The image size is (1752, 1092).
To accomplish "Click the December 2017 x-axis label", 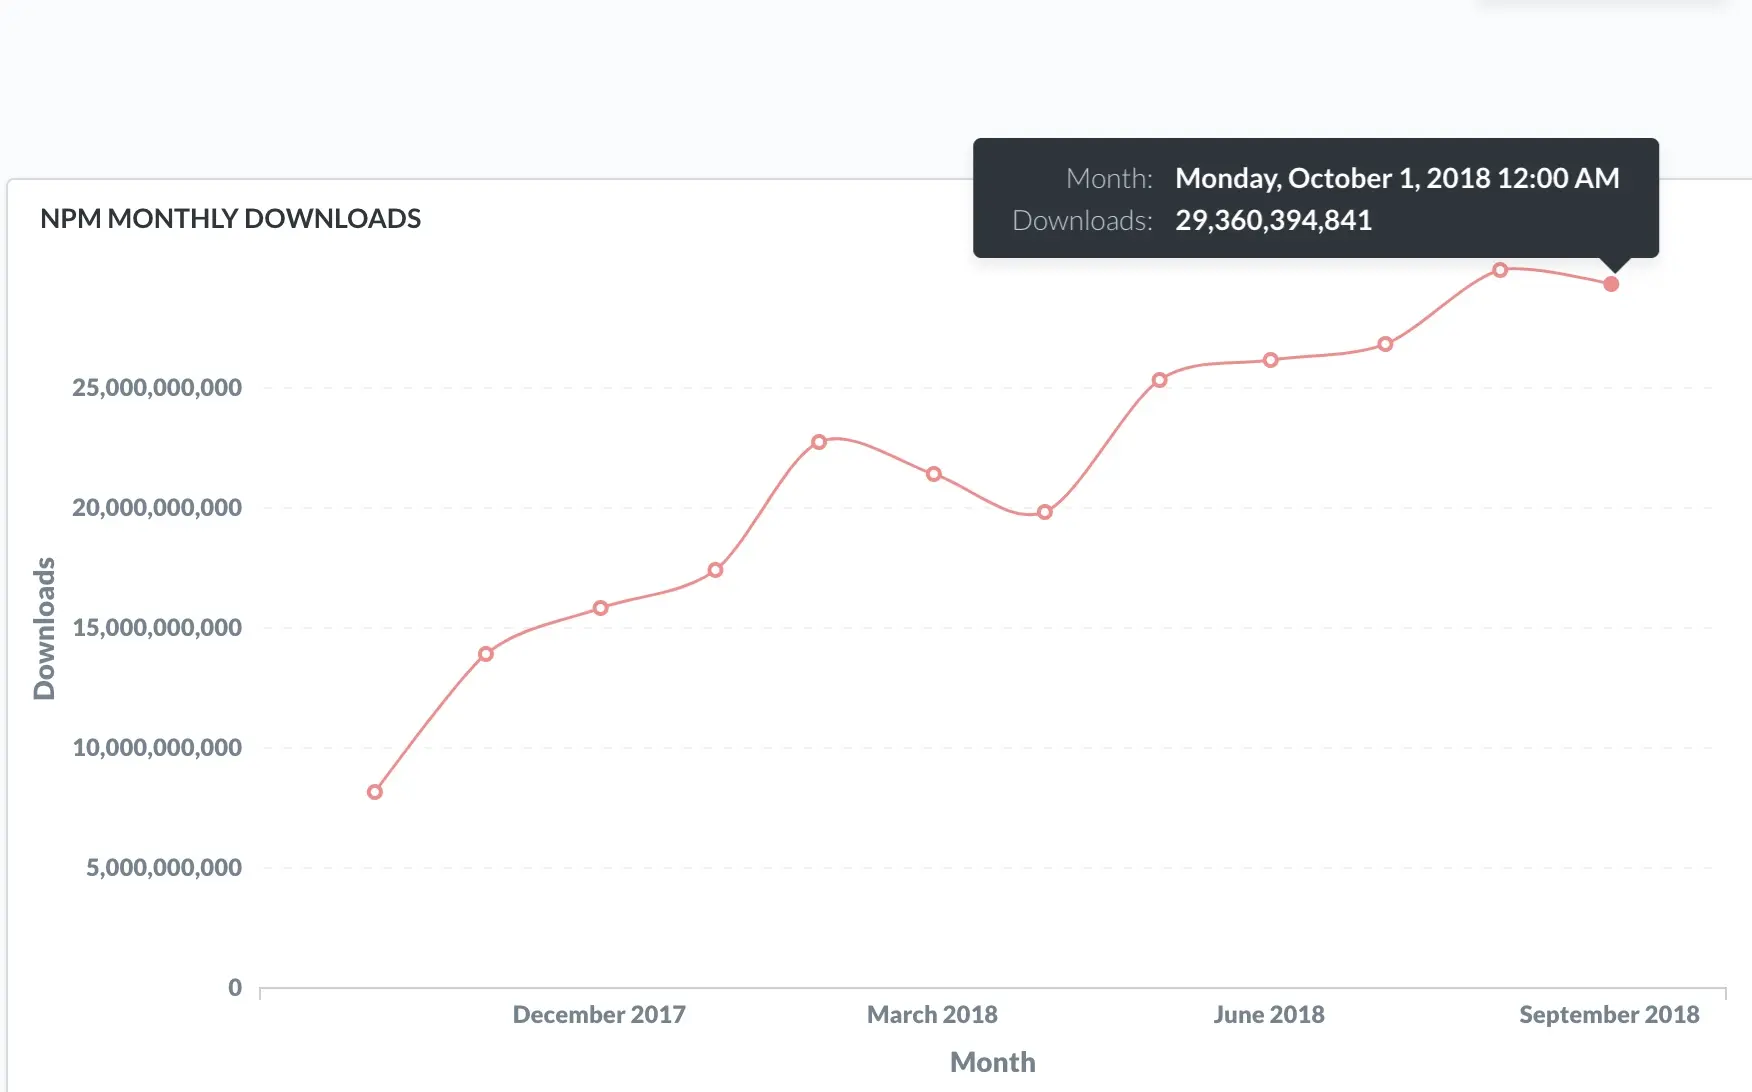I will pos(599,1014).
